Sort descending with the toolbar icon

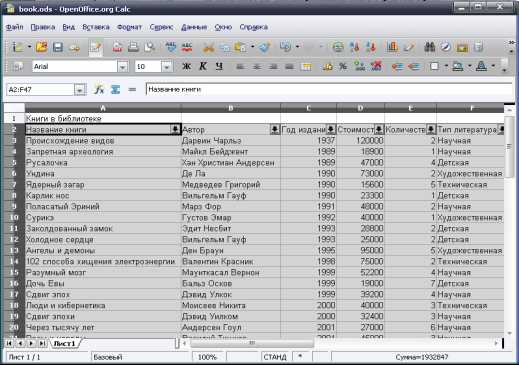[371, 47]
